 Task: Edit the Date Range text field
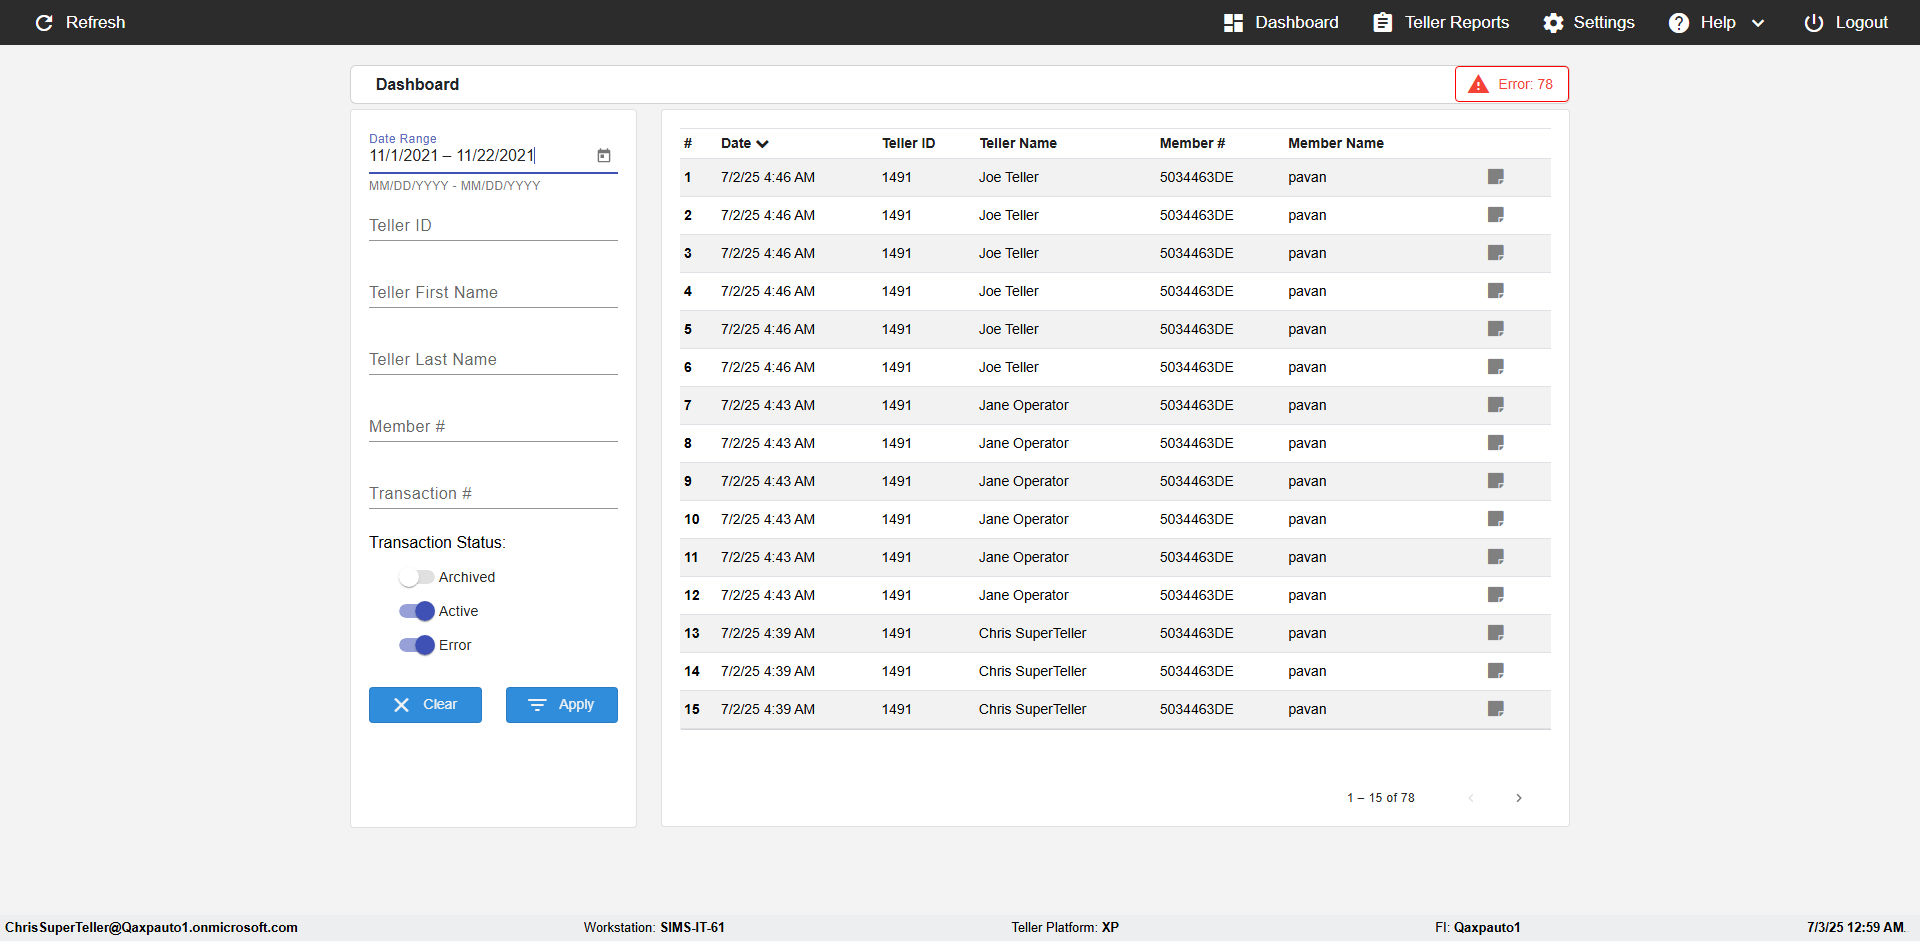coord(478,155)
